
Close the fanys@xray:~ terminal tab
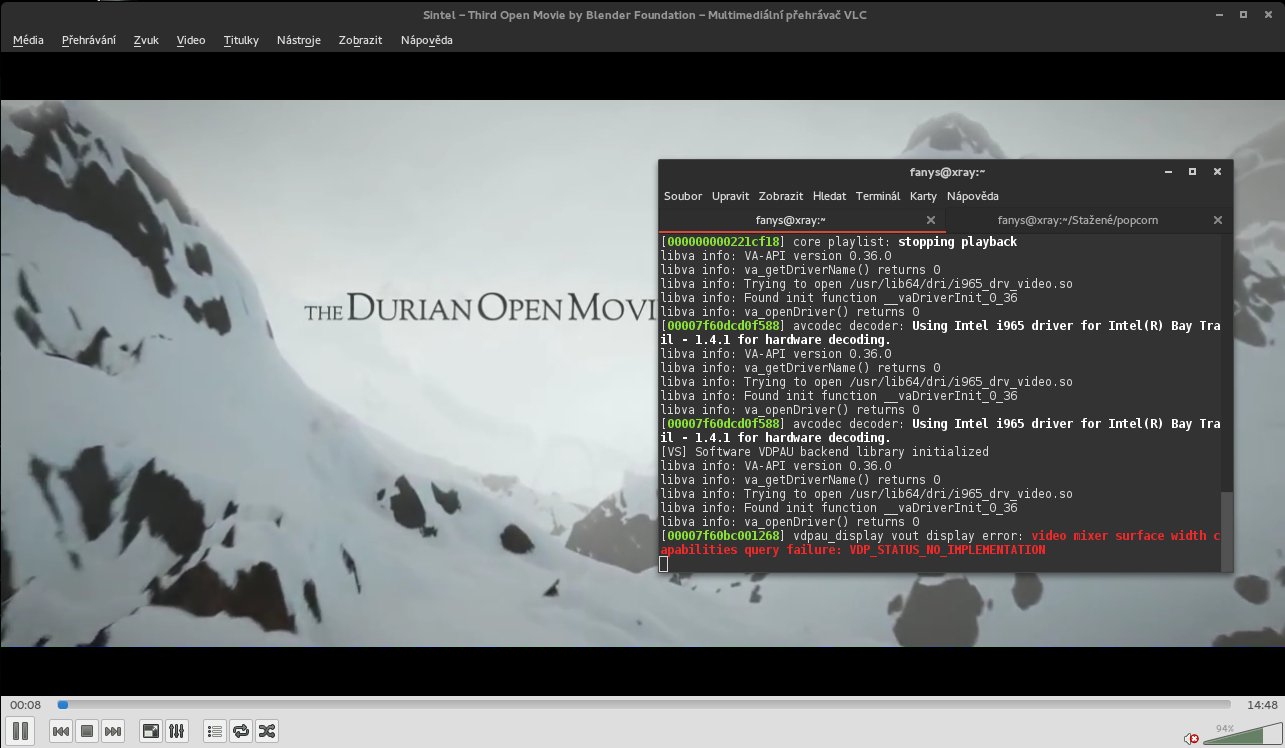pos(931,220)
